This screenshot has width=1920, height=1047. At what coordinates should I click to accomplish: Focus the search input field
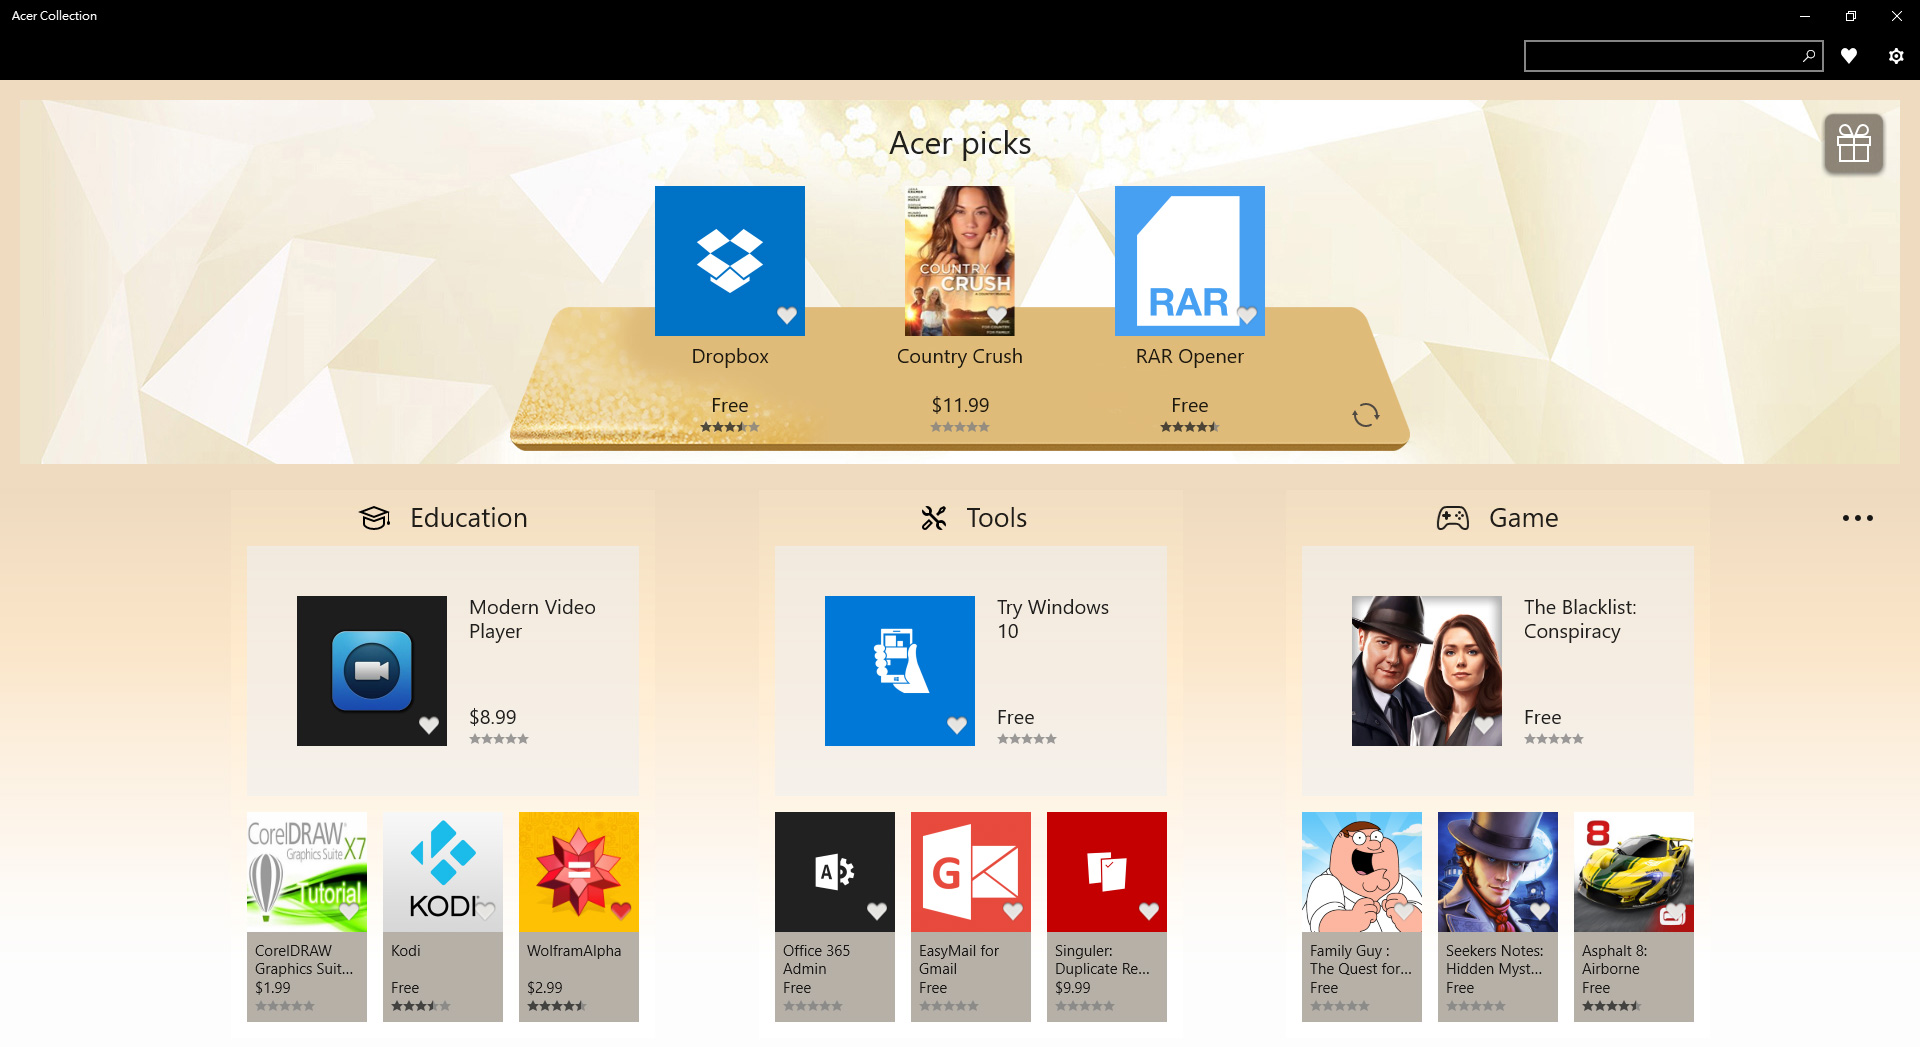tap(1673, 56)
